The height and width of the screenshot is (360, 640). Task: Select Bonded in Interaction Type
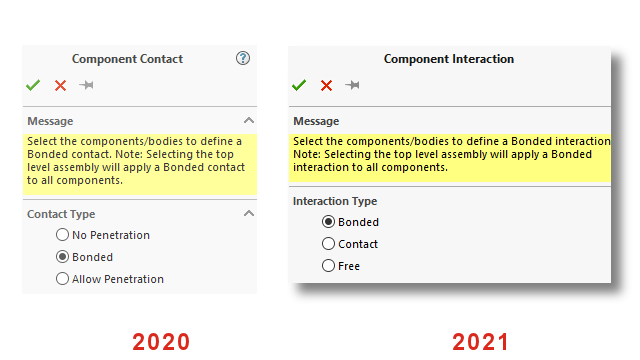coord(328,222)
